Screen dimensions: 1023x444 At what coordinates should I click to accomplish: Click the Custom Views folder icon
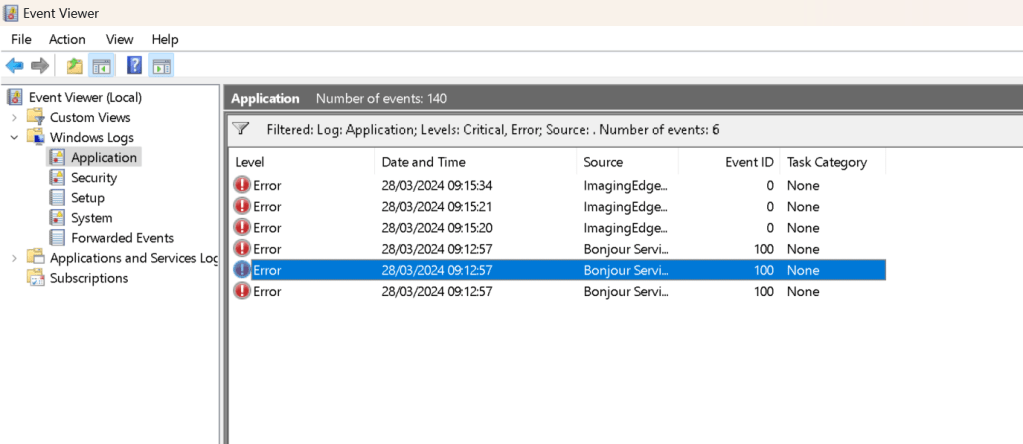click(x=35, y=117)
